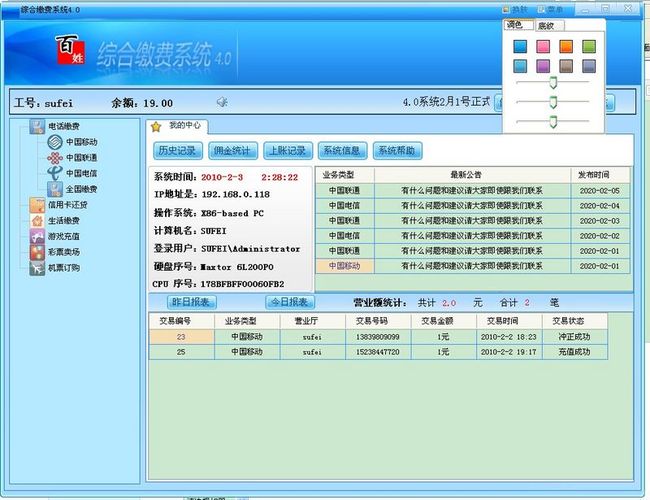The image size is (650, 500).
Task: Click phone number 13839809099
Action: 378,337
